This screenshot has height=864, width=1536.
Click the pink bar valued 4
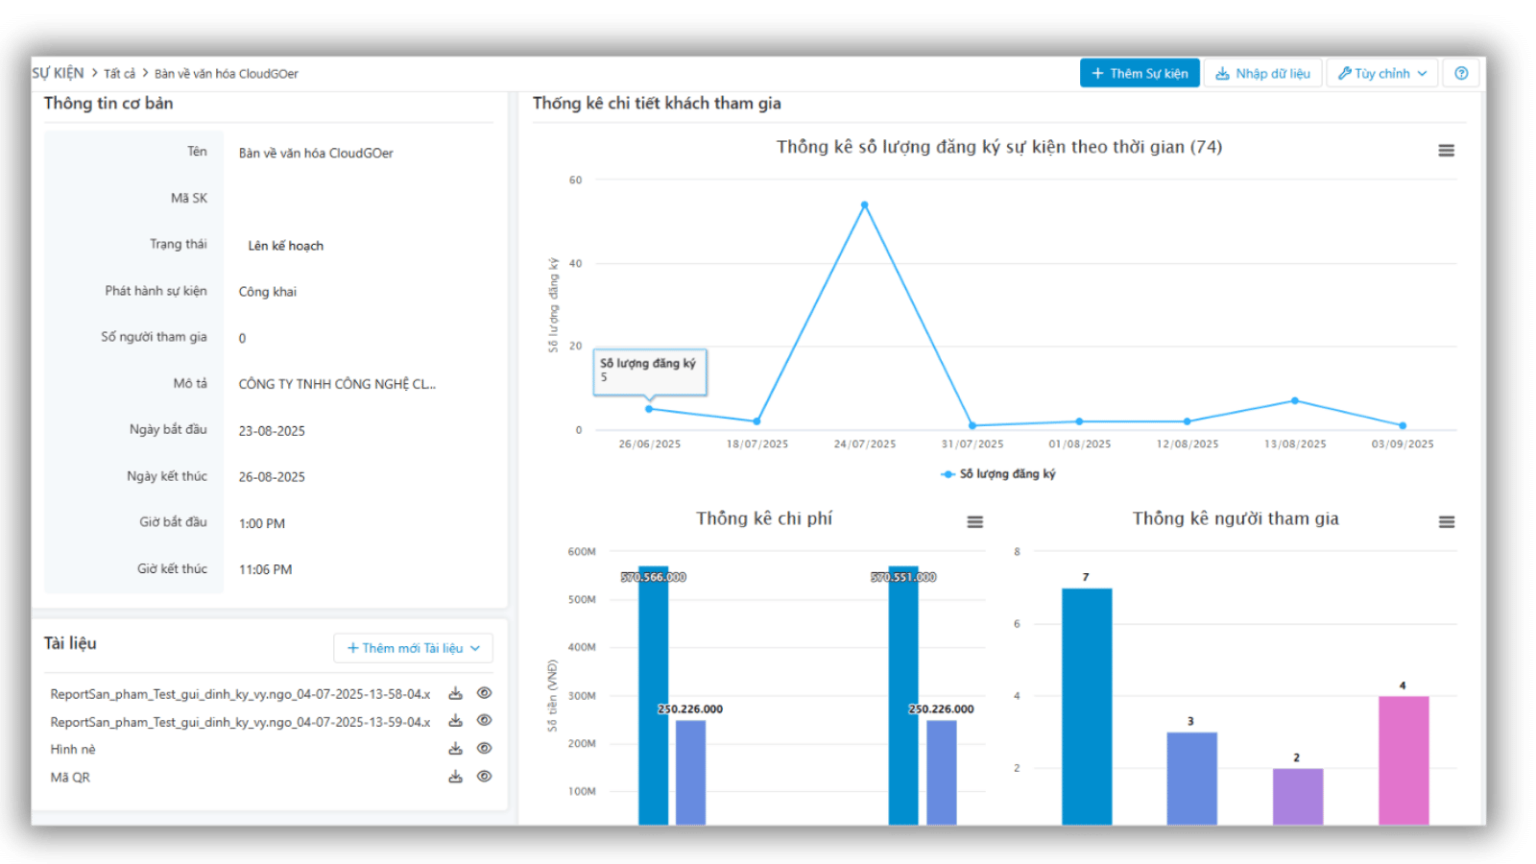pos(1403,760)
